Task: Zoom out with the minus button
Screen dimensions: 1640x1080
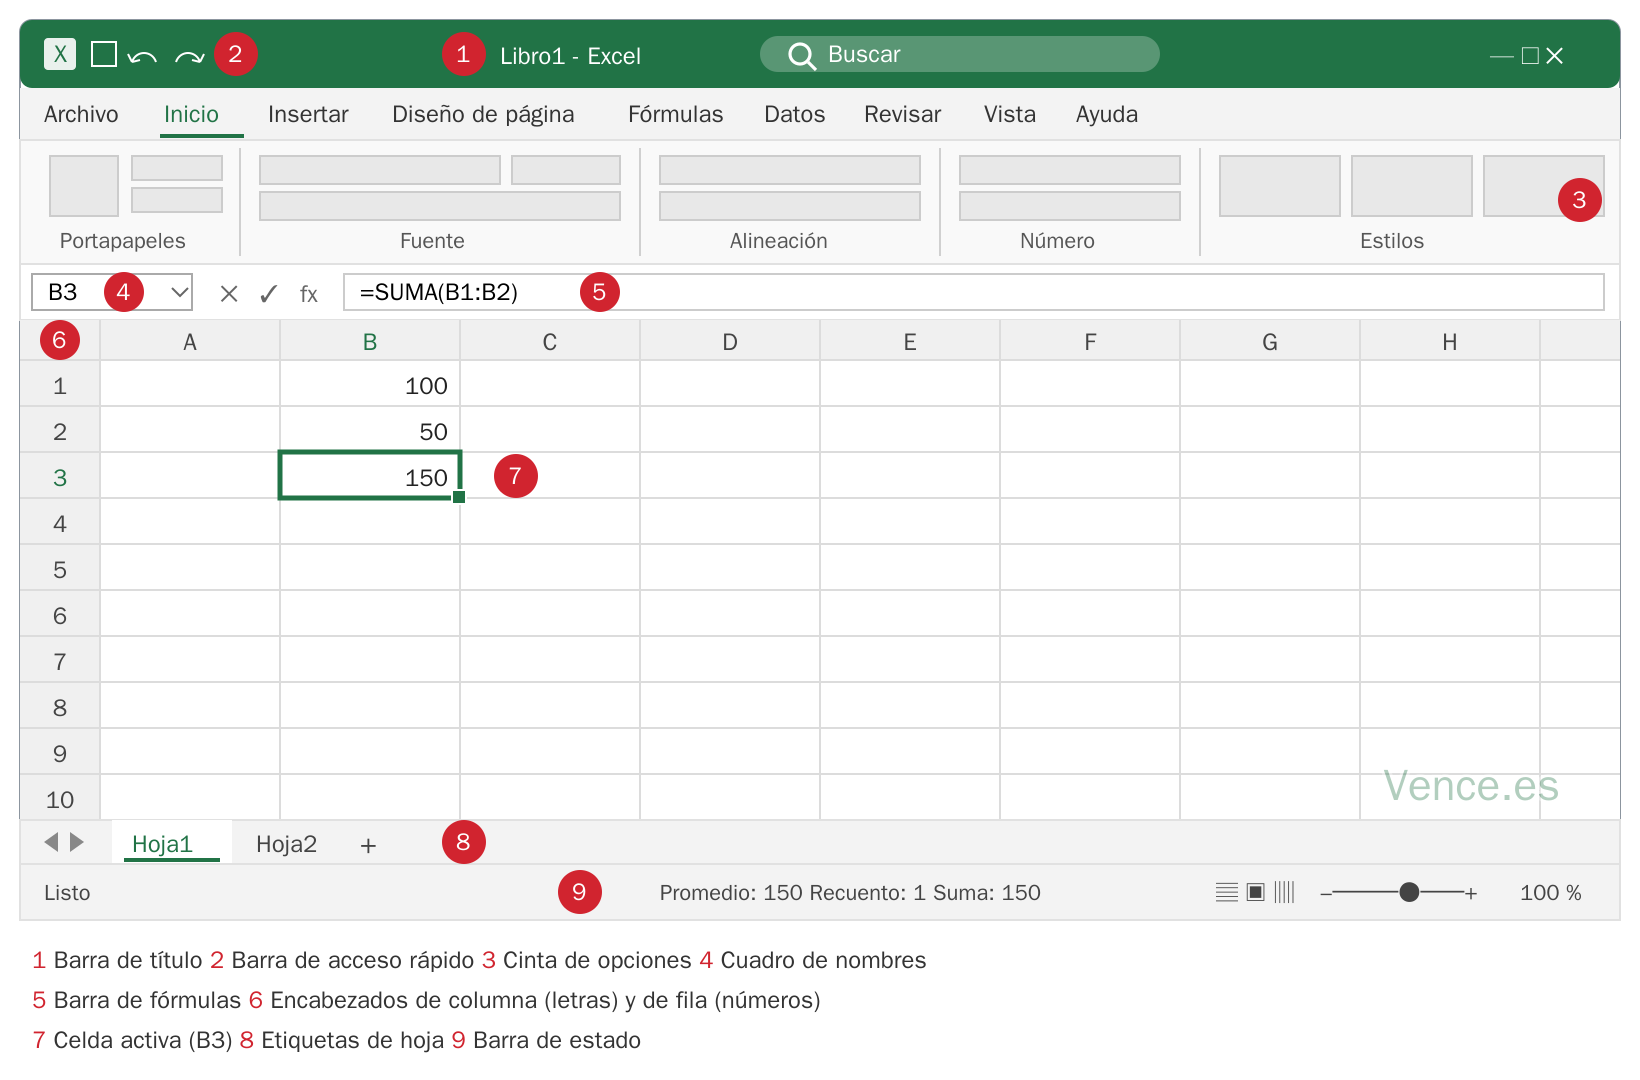Action: (1326, 893)
